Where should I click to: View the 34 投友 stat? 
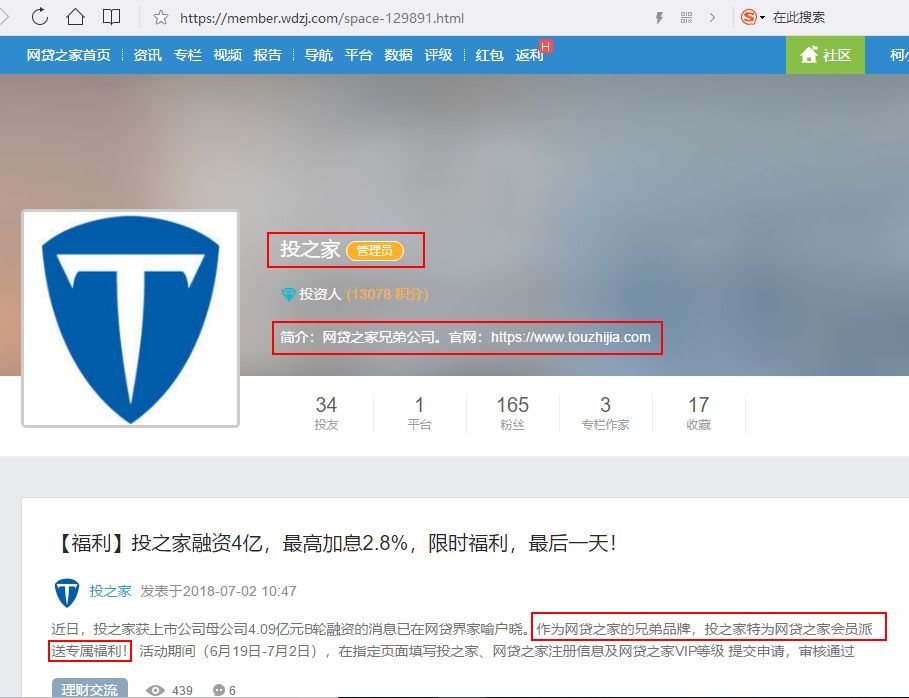pos(326,412)
